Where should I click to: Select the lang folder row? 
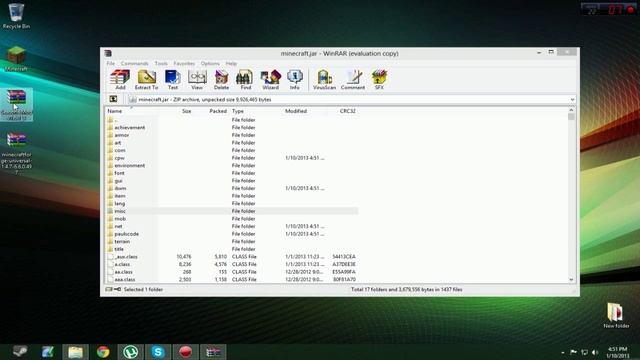point(232,203)
